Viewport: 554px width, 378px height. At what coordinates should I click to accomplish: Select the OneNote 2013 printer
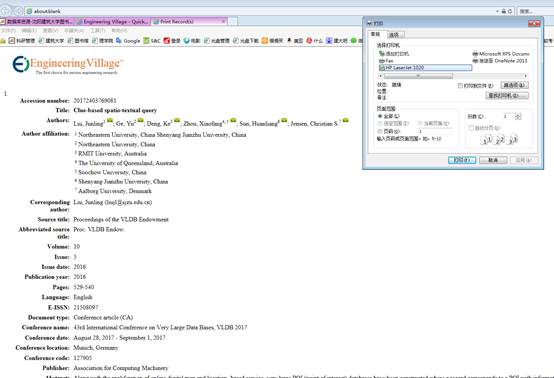tap(500, 61)
